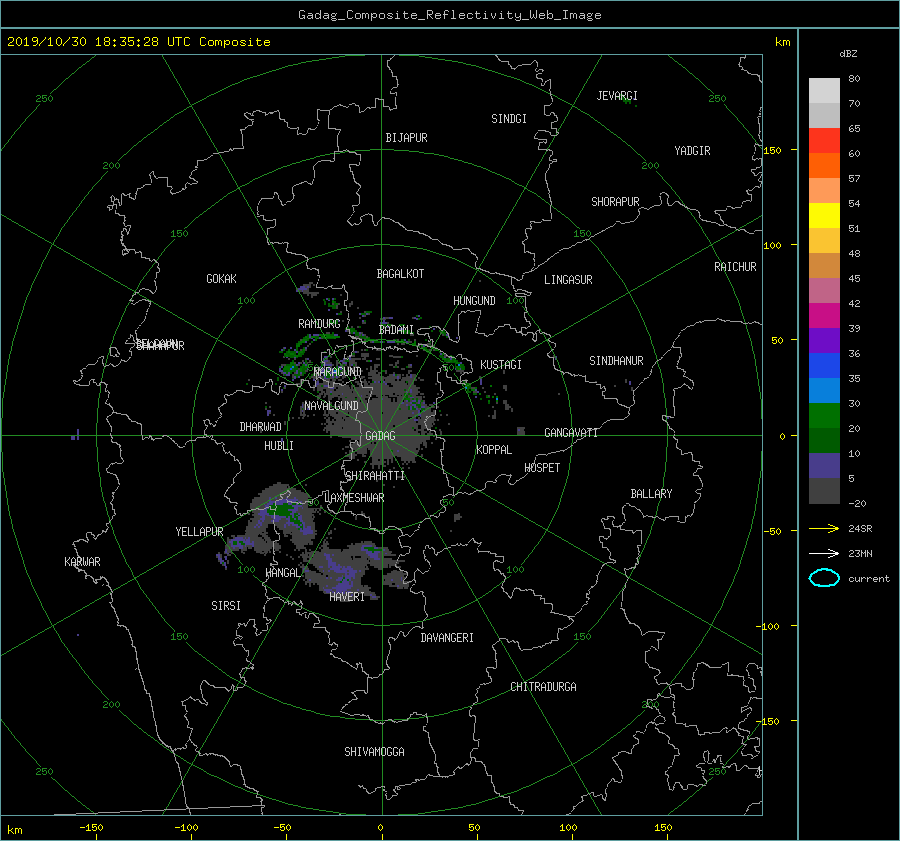Select the dark orange 60–57 dBZ swatch
Viewport: 900px width, 841px height.
click(x=824, y=165)
